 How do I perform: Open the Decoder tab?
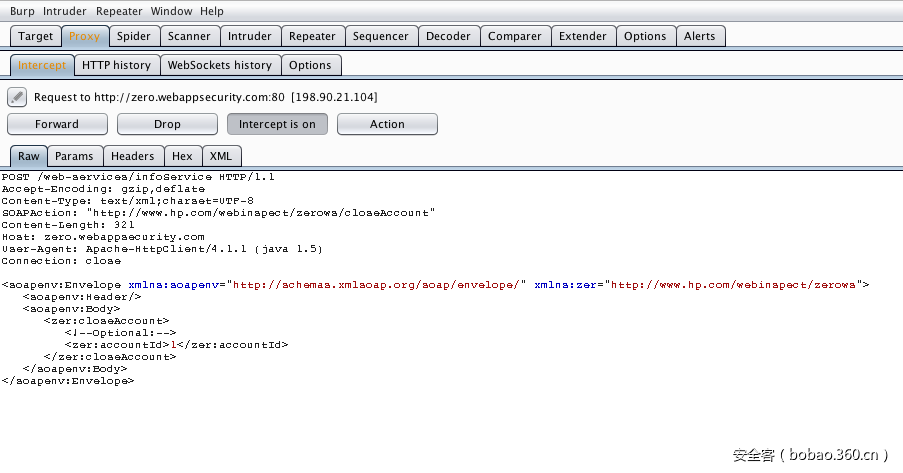coord(448,36)
